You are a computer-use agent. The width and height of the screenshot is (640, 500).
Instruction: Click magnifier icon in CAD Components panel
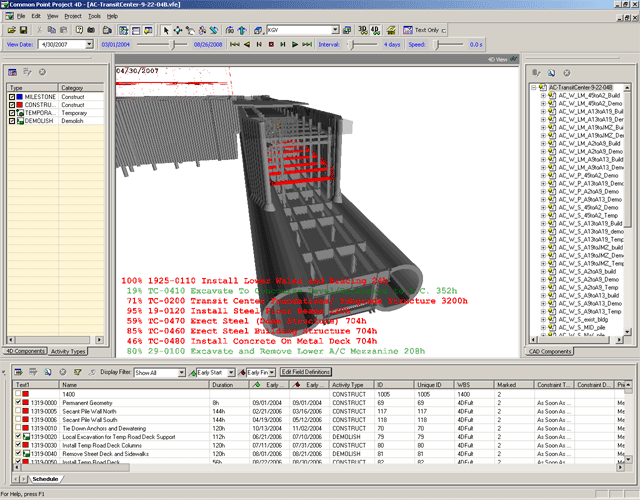pos(551,73)
